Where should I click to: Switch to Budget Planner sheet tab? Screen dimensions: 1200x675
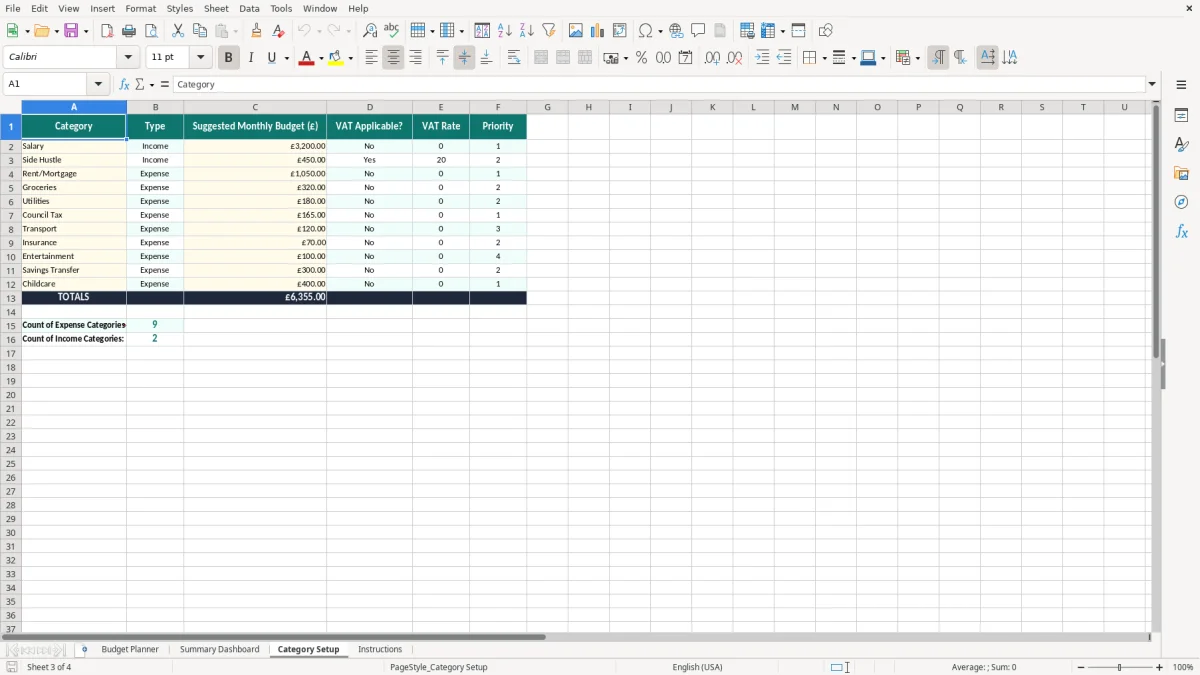coord(130,650)
